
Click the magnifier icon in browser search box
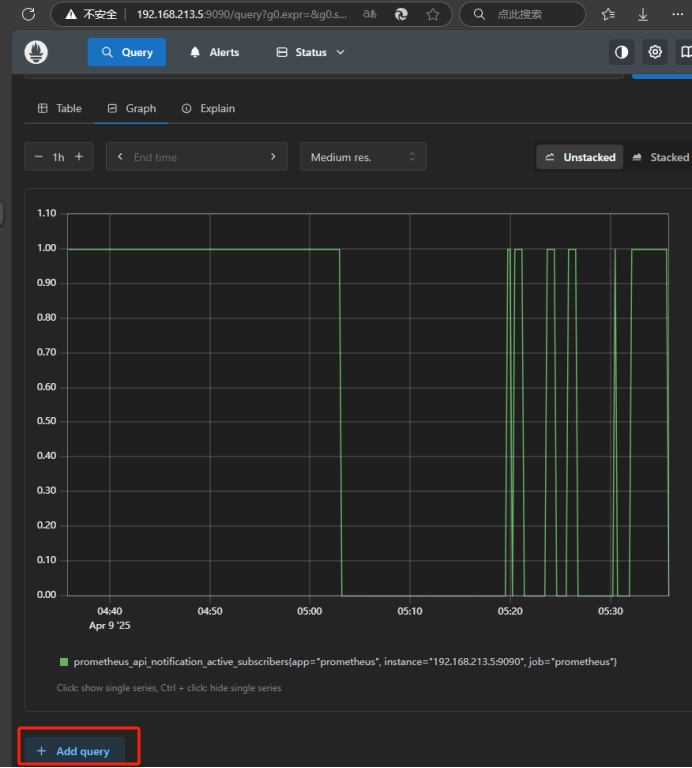[x=479, y=14]
